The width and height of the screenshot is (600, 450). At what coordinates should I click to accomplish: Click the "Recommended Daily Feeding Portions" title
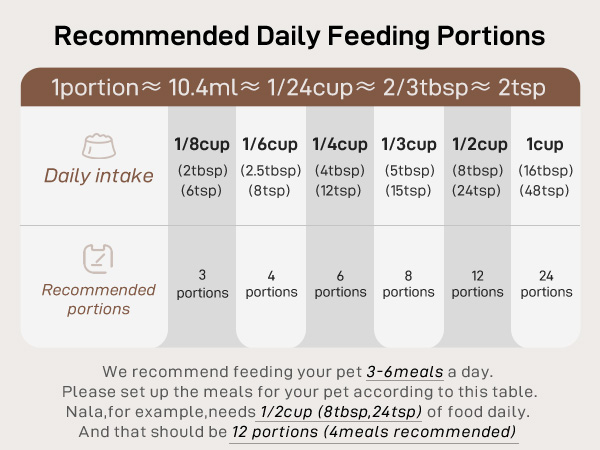coord(299,36)
